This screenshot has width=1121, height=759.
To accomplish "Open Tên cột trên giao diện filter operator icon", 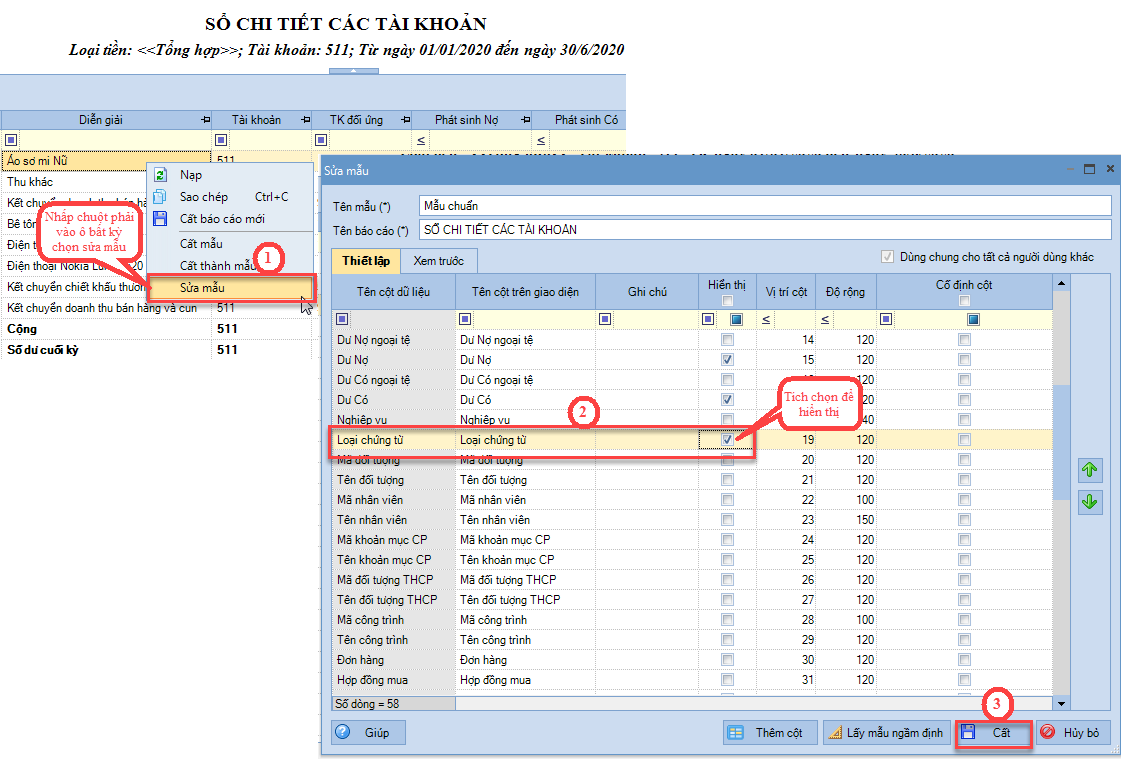I will point(465,319).
